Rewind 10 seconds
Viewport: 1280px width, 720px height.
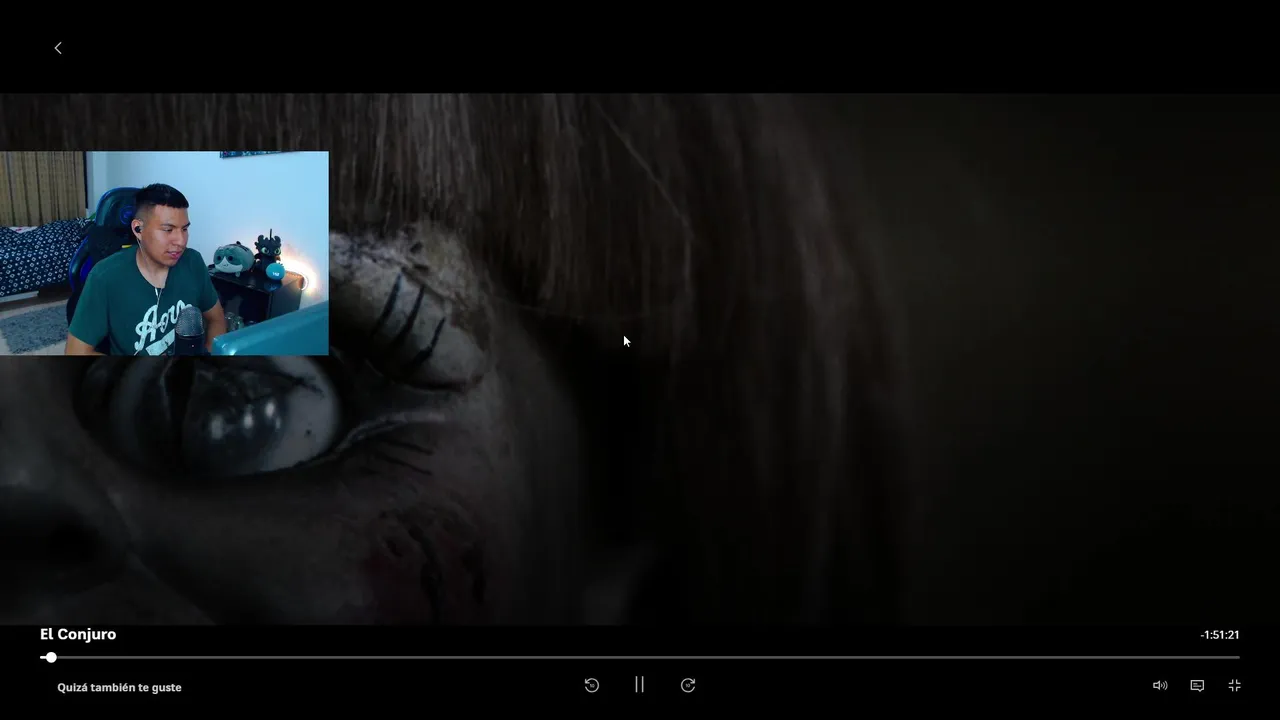coord(592,685)
